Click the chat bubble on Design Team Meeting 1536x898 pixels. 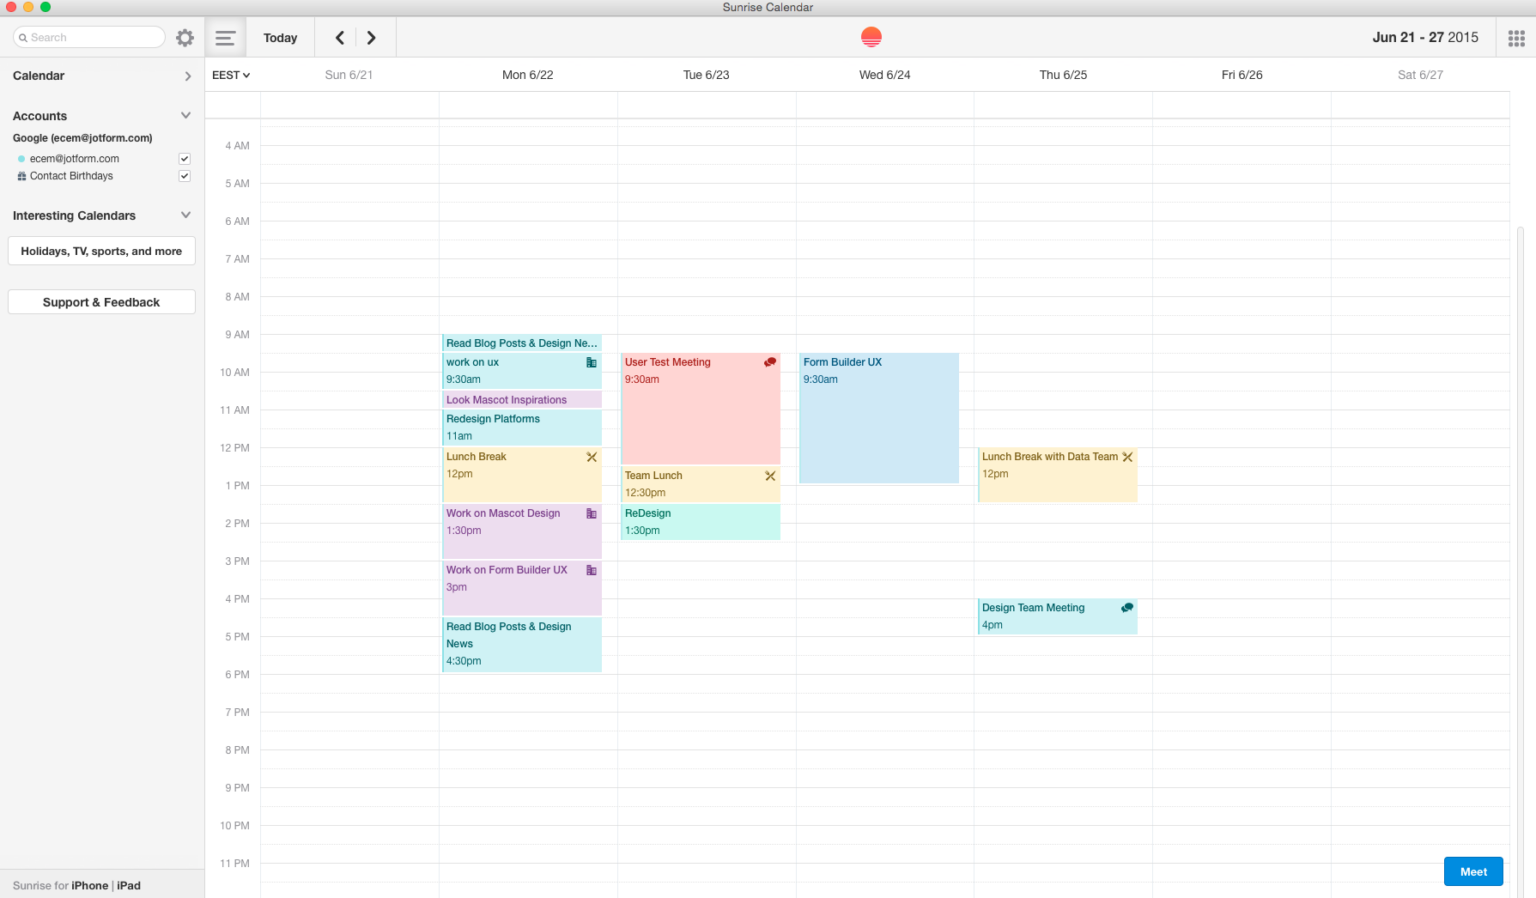point(1127,607)
